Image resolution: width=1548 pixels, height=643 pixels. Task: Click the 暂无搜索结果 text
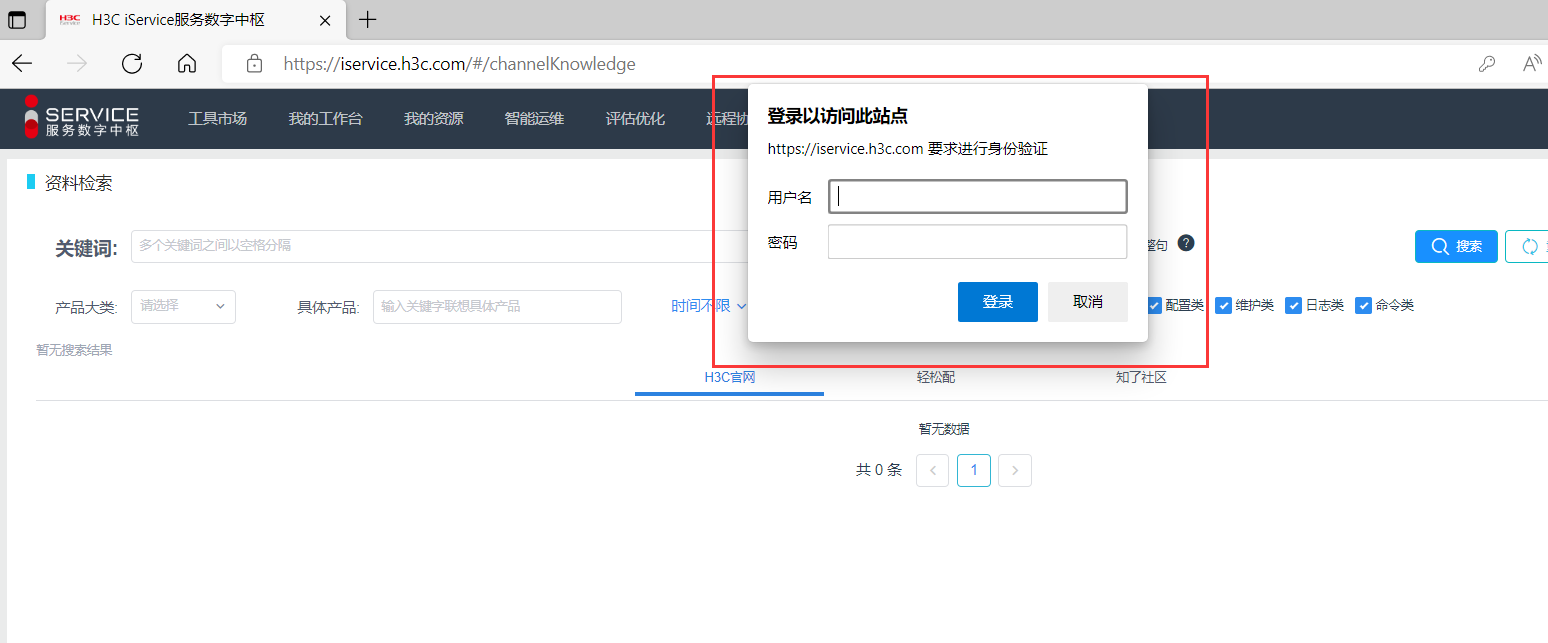click(74, 350)
